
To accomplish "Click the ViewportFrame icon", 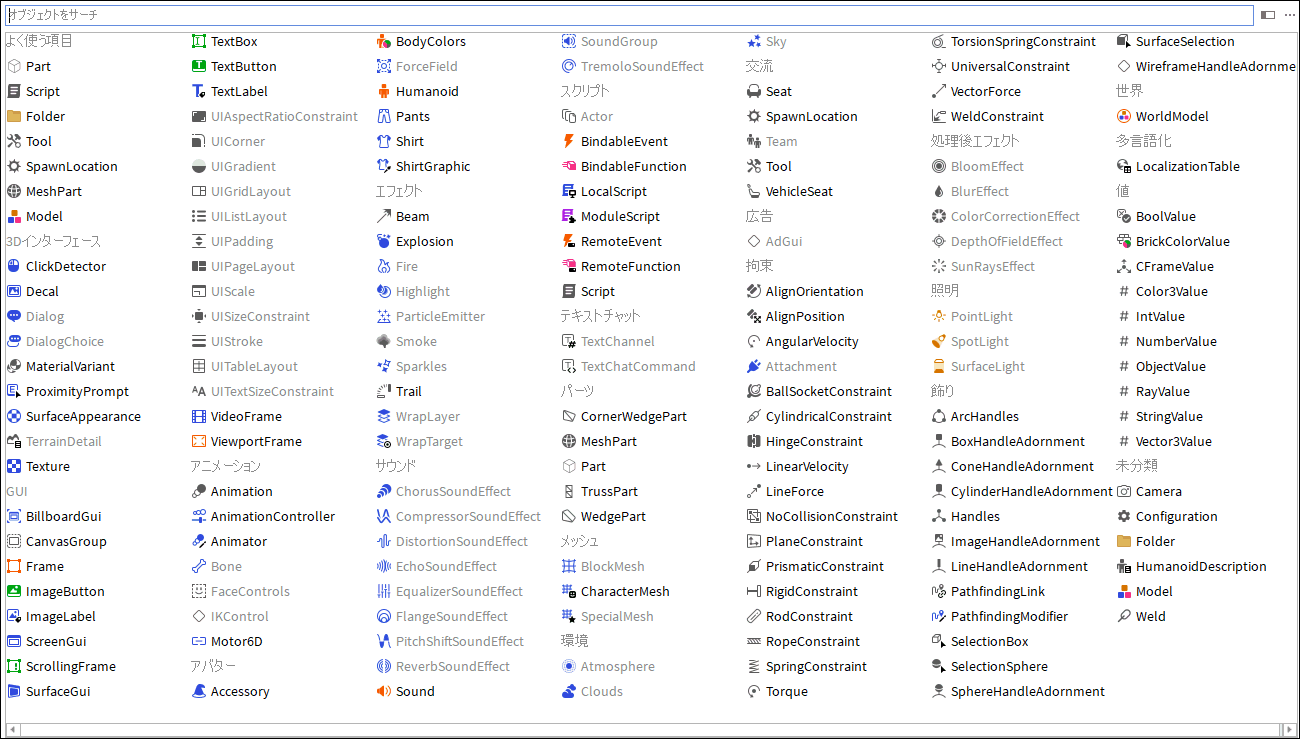I will point(199,441).
